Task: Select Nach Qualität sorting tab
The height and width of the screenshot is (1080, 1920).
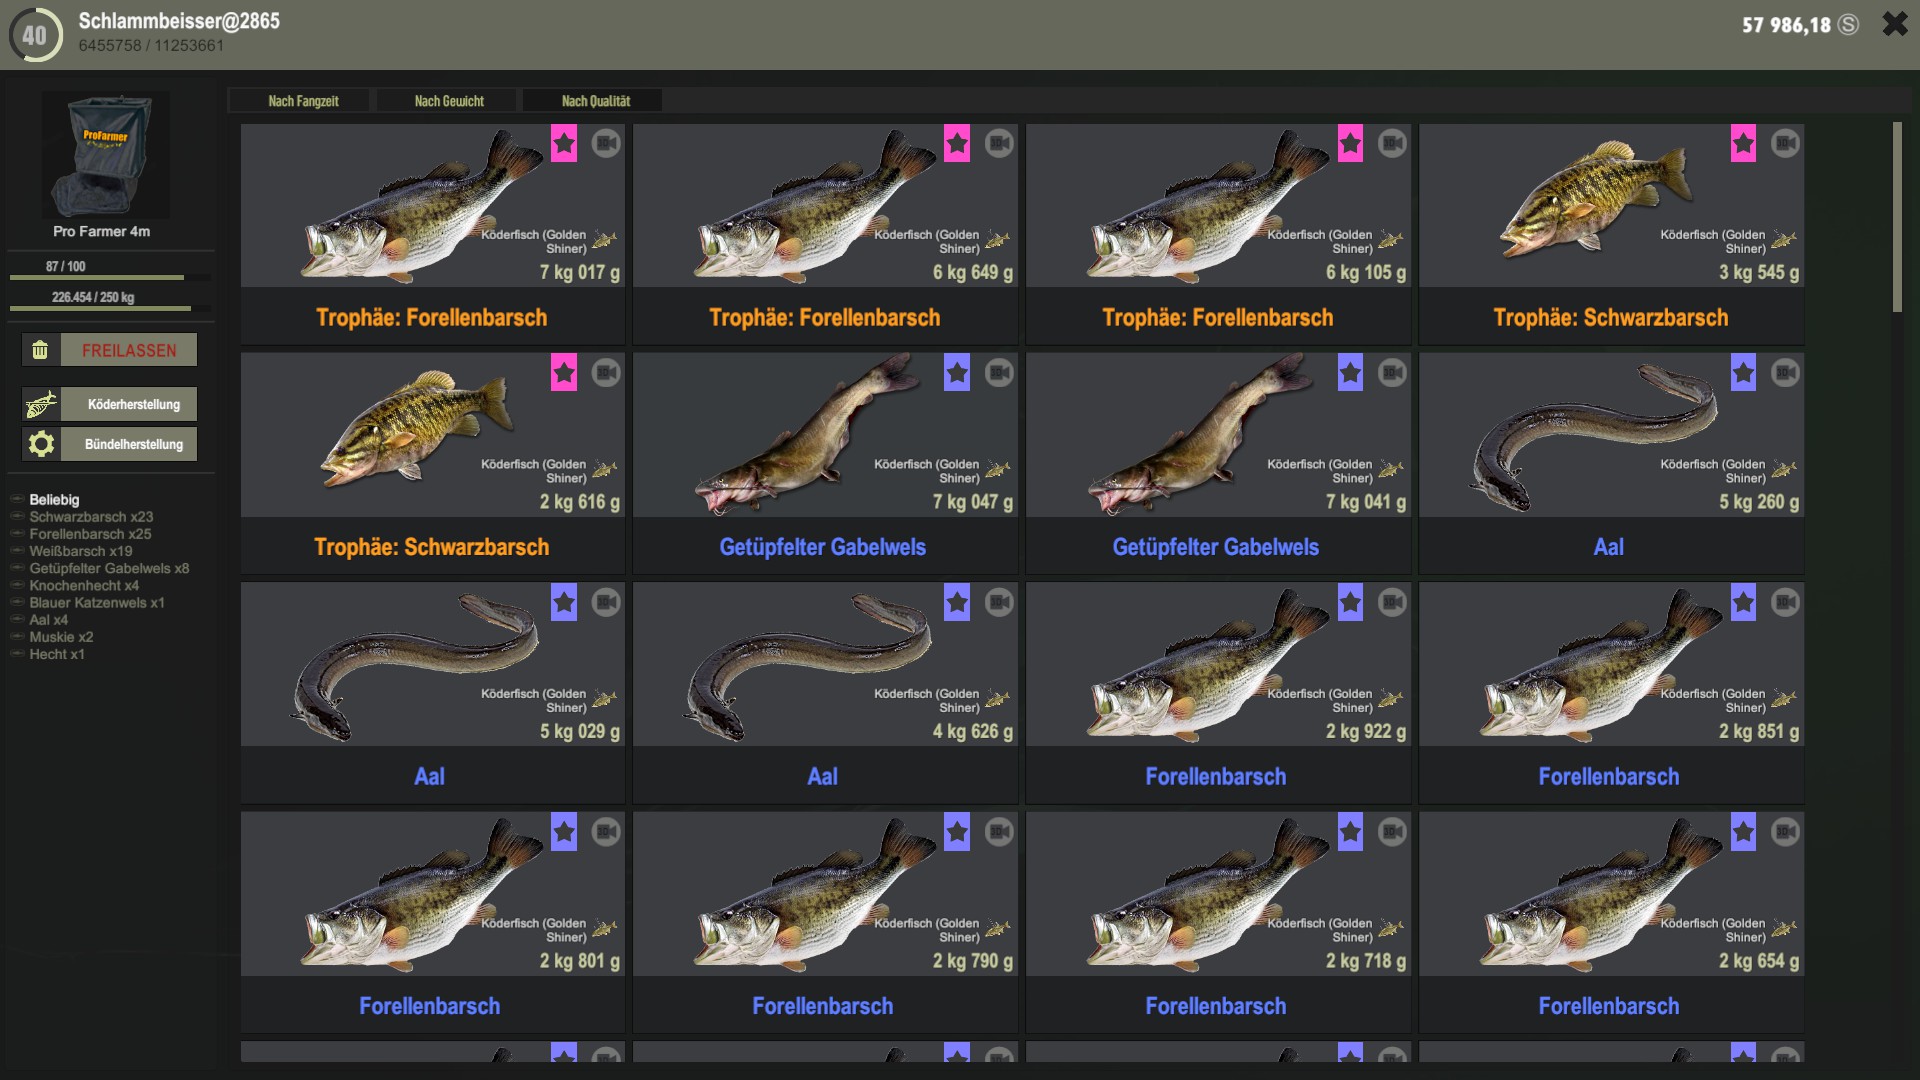Action: pyautogui.click(x=596, y=101)
